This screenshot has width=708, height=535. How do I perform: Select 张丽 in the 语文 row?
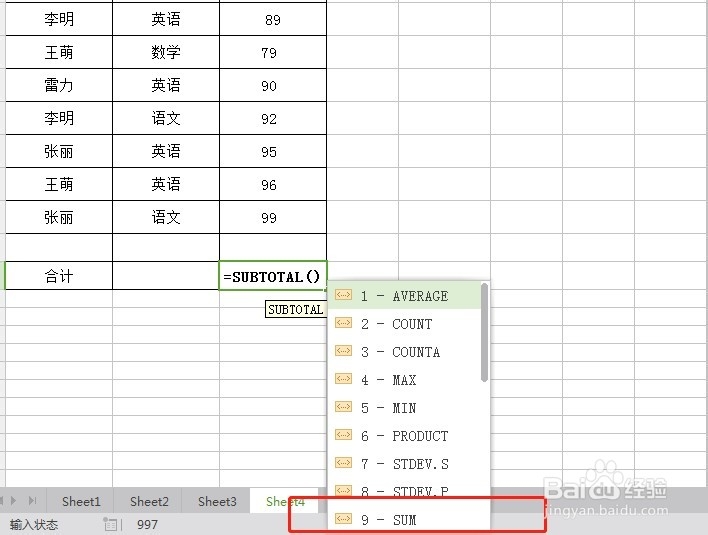pyautogui.click(x=59, y=217)
